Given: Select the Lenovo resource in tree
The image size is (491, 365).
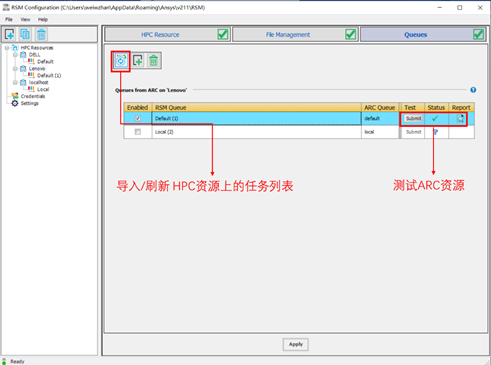Looking at the screenshot, I should pos(37,68).
